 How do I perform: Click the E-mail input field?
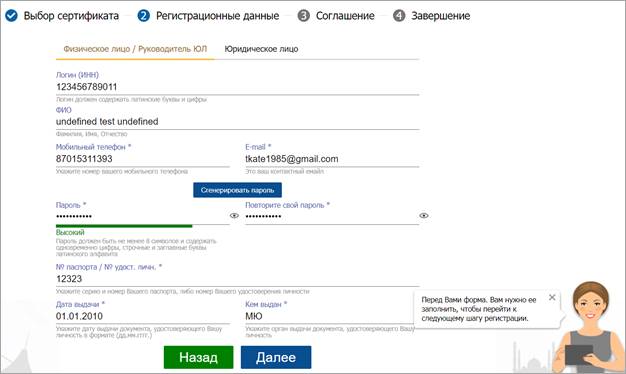coord(332,159)
